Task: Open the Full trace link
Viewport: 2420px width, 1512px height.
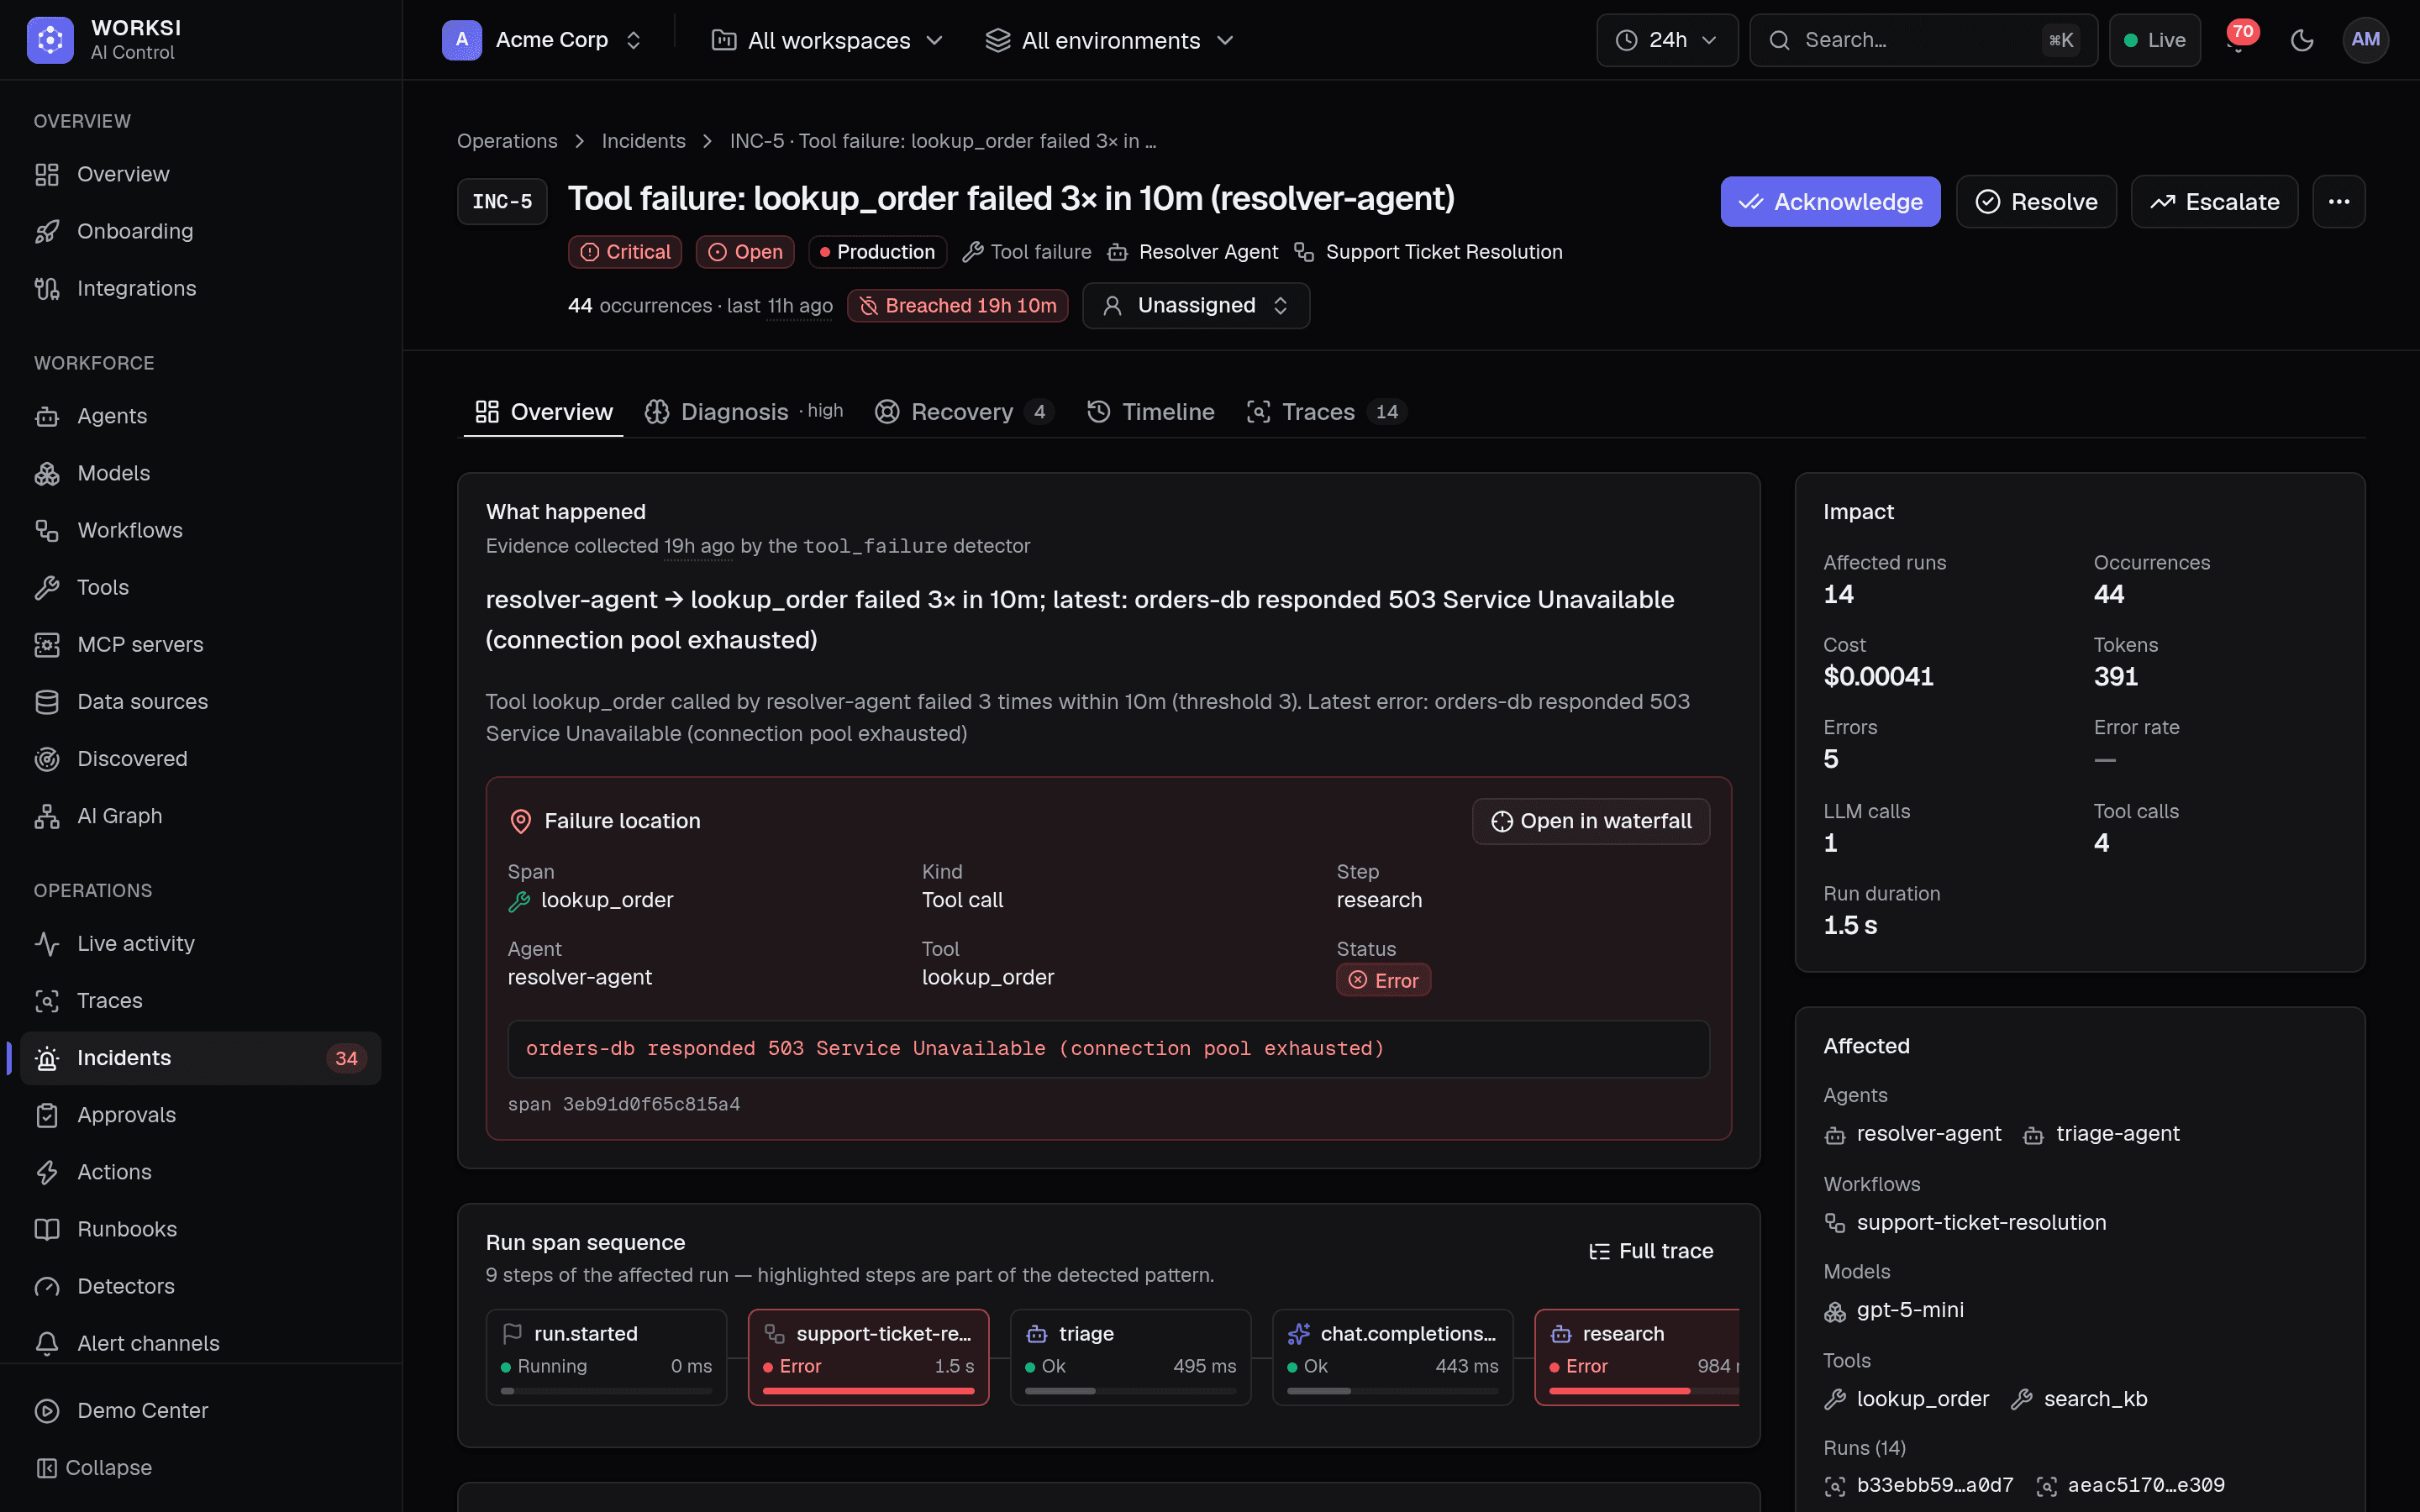Action: tap(1652, 1251)
